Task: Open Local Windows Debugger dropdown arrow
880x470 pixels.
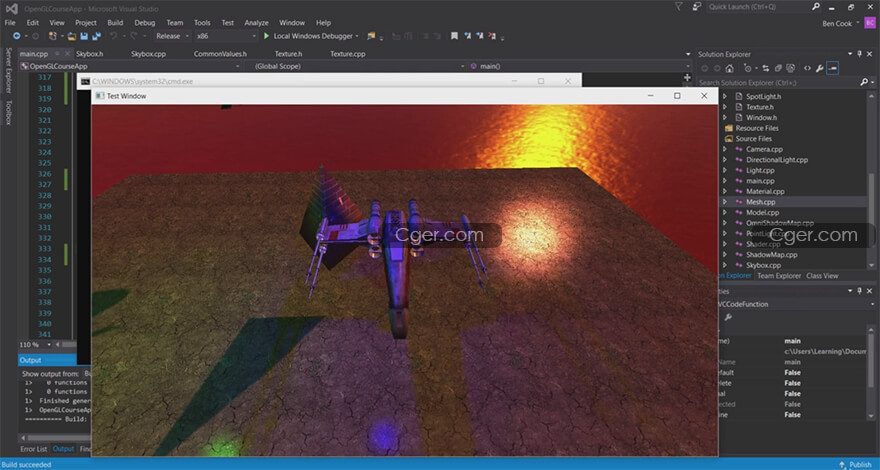Action: 357,36
